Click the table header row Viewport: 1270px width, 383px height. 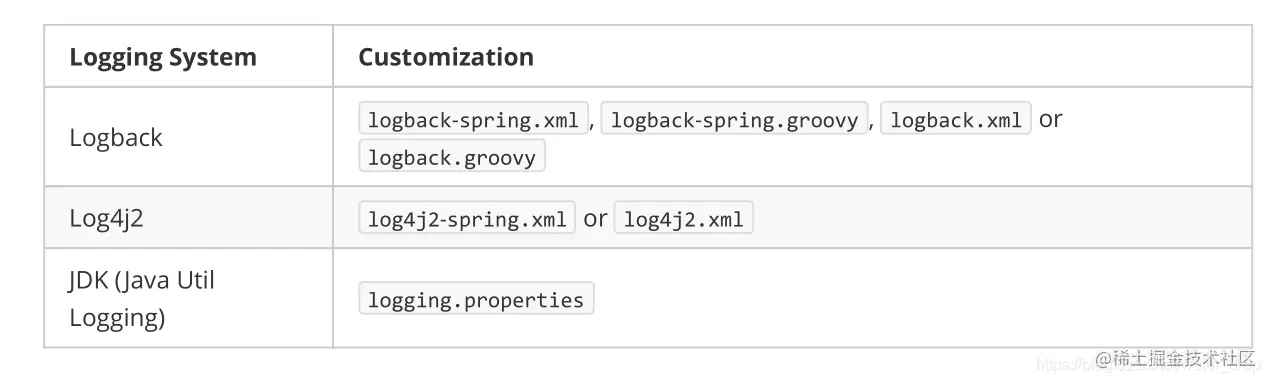648,57
